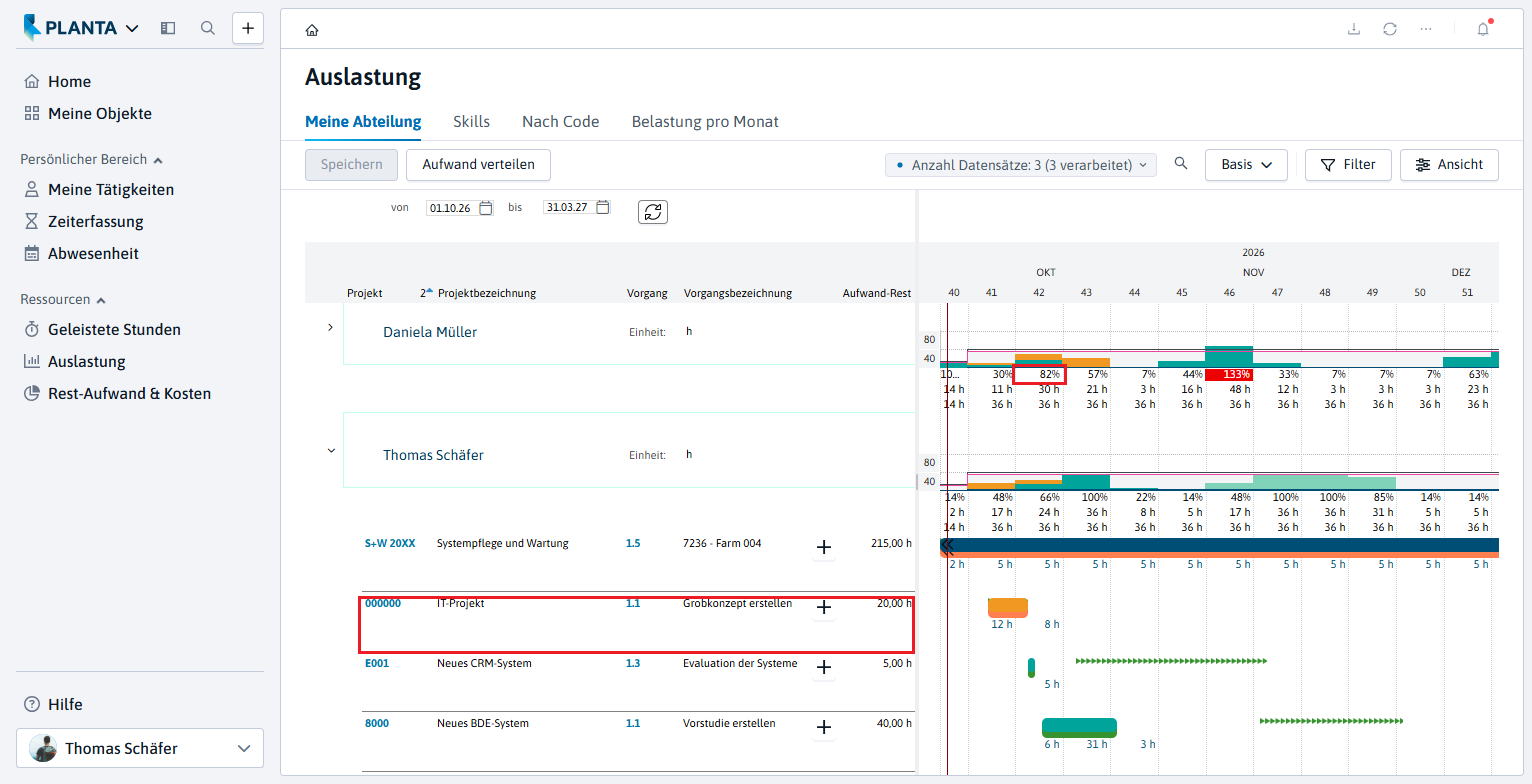Open the three-dots more options menu

[1426, 29]
